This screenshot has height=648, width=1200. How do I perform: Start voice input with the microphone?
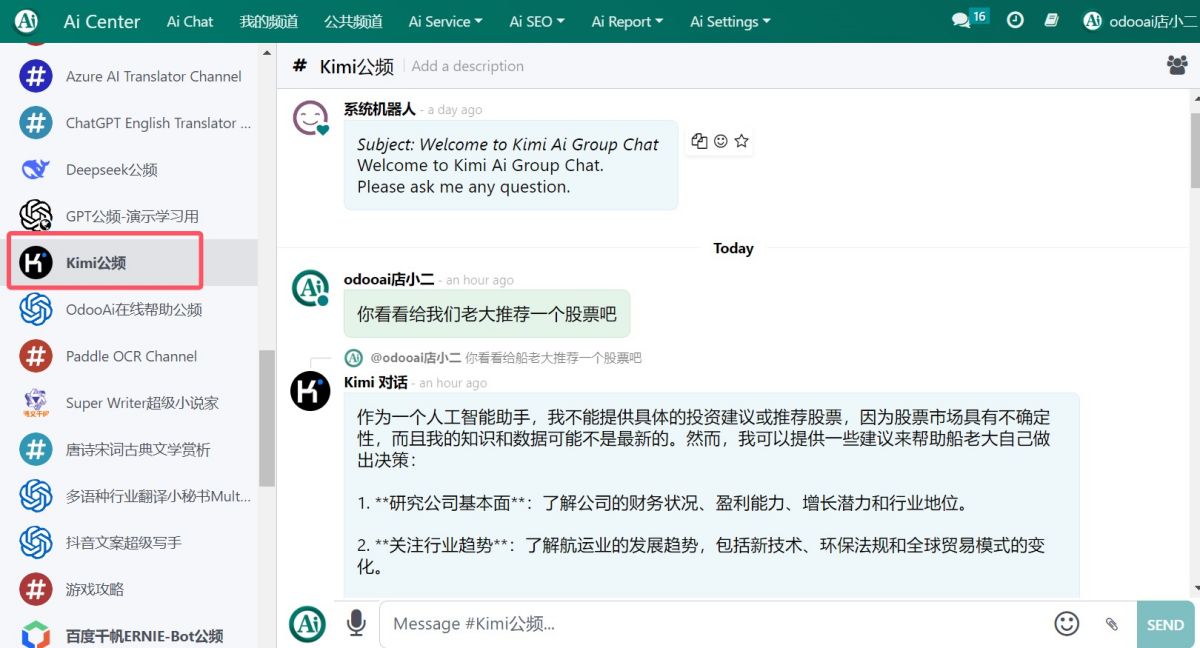(356, 623)
